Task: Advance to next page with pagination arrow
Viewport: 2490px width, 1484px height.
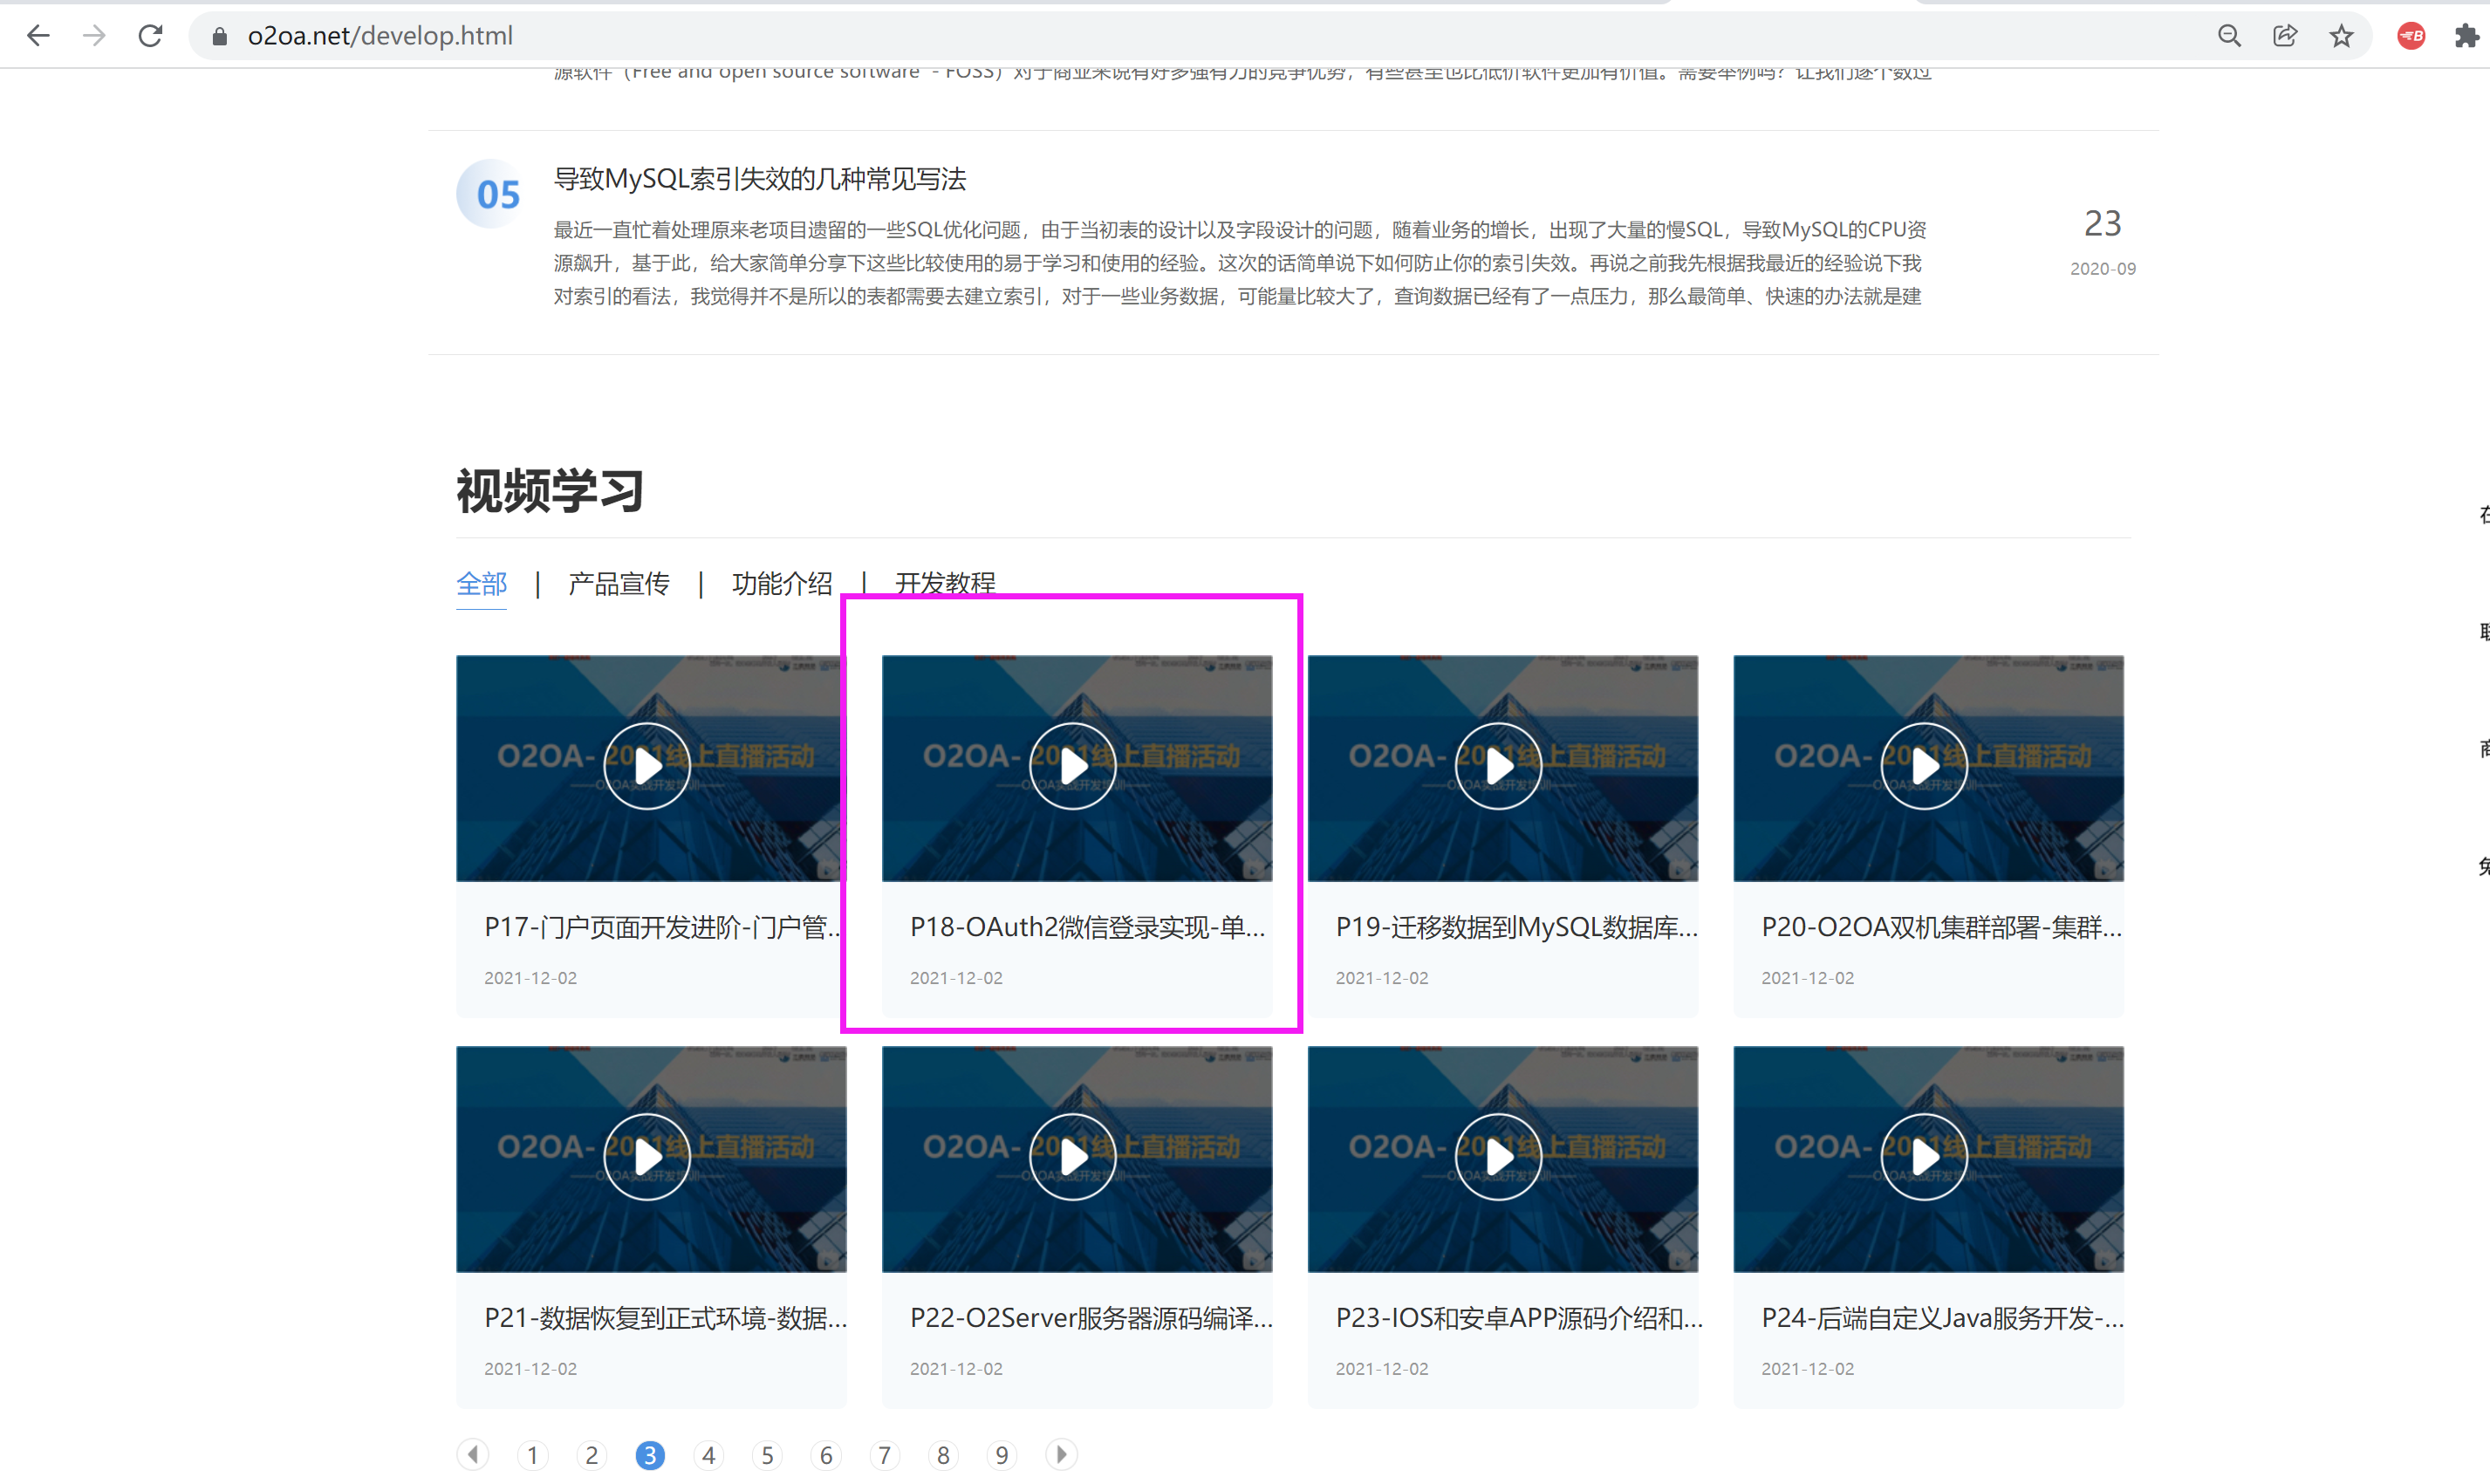Action: [1060, 1455]
